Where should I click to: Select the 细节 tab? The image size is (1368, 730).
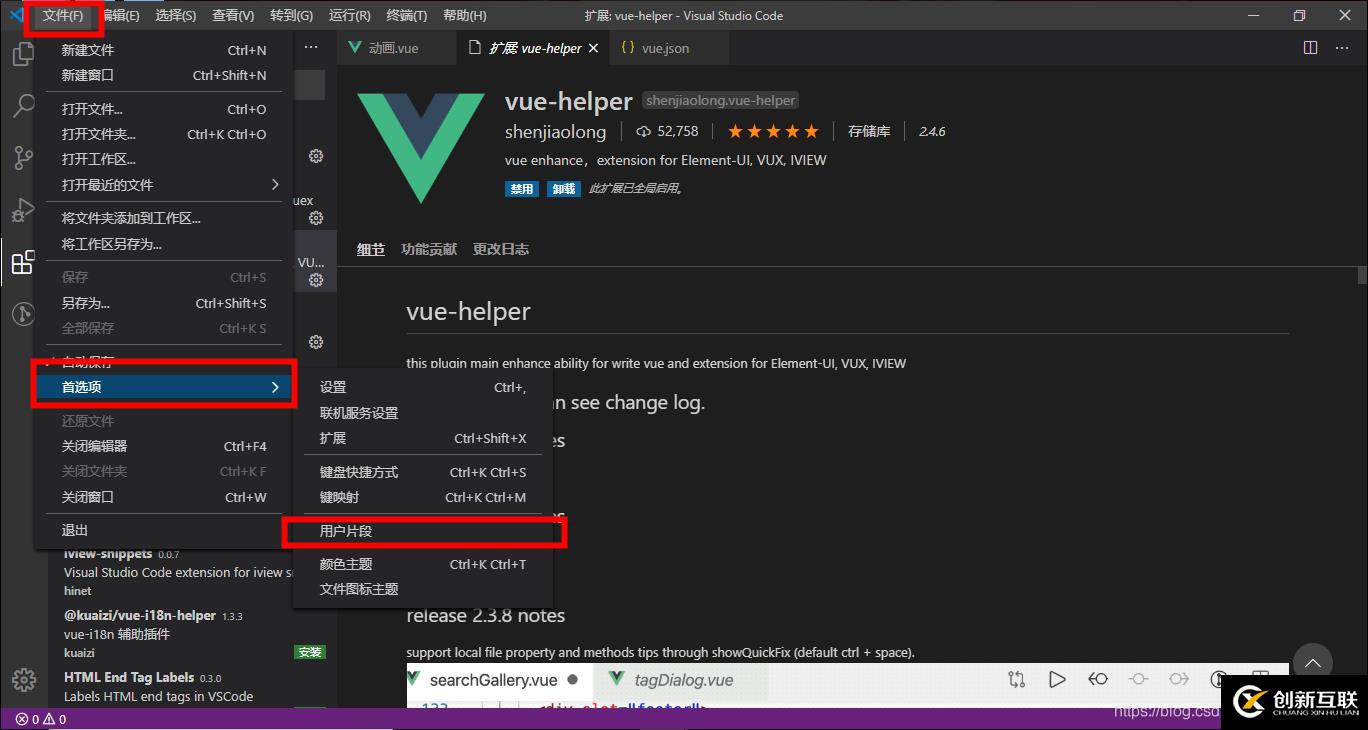pyautogui.click(x=371, y=249)
